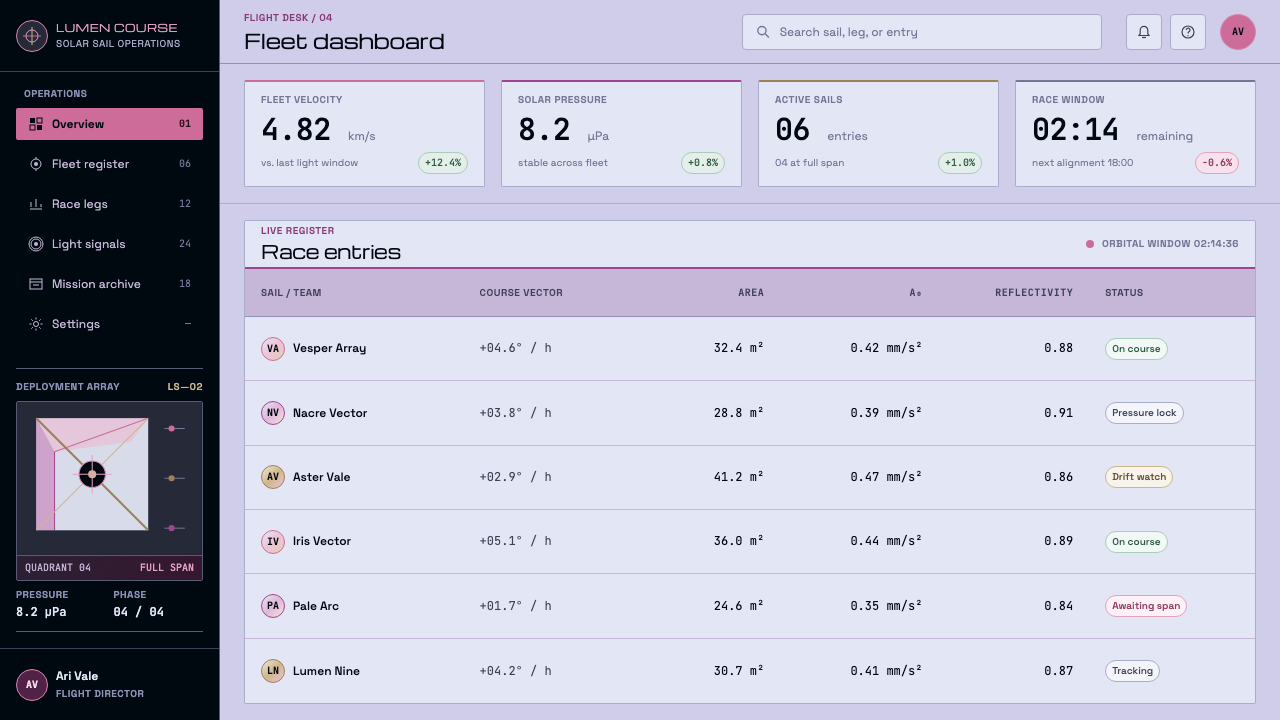Sort by the Sail / Team column header
Screen dimensions: 1280x720
(x=291, y=293)
